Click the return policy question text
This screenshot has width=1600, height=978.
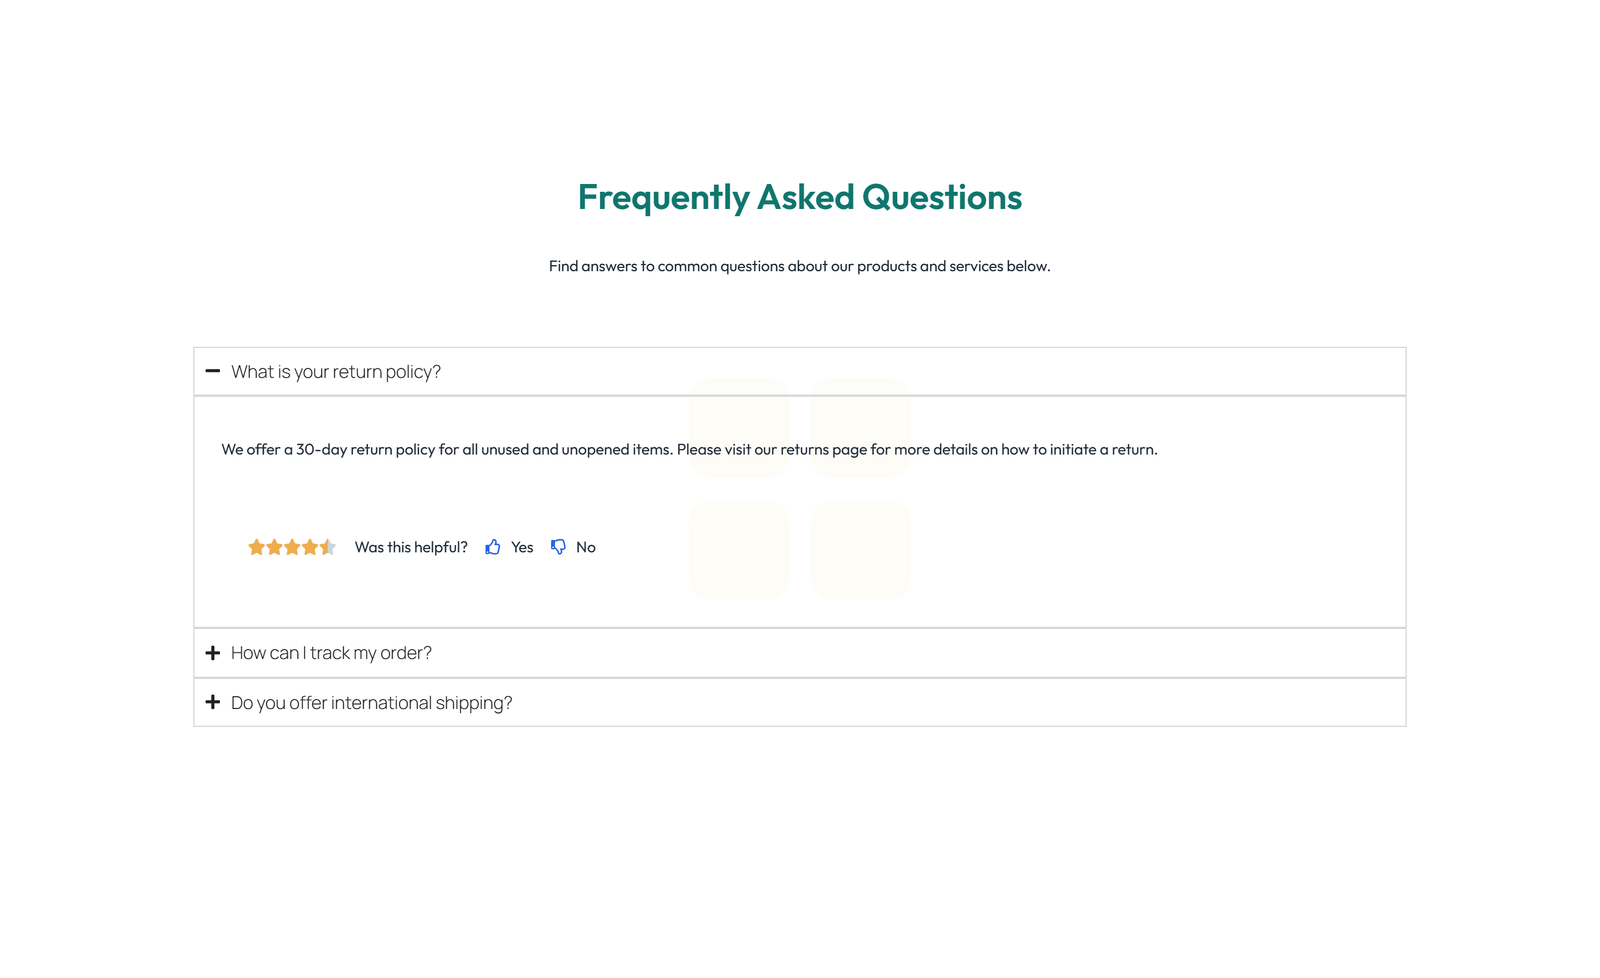(x=335, y=371)
